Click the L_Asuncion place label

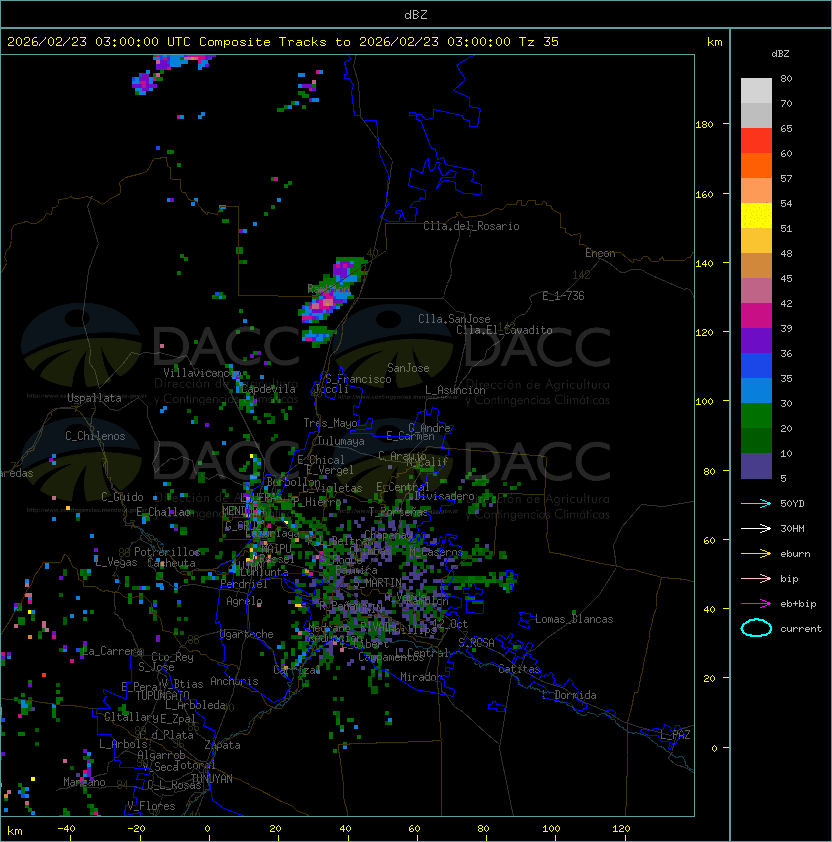point(455,390)
